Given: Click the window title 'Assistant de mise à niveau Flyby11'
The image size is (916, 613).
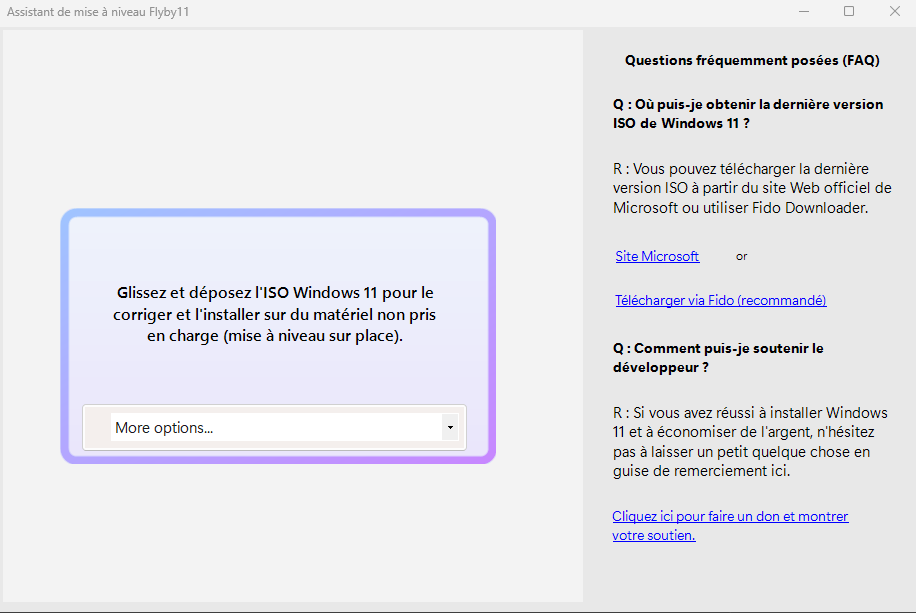Looking at the screenshot, I should [x=98, y=12].
